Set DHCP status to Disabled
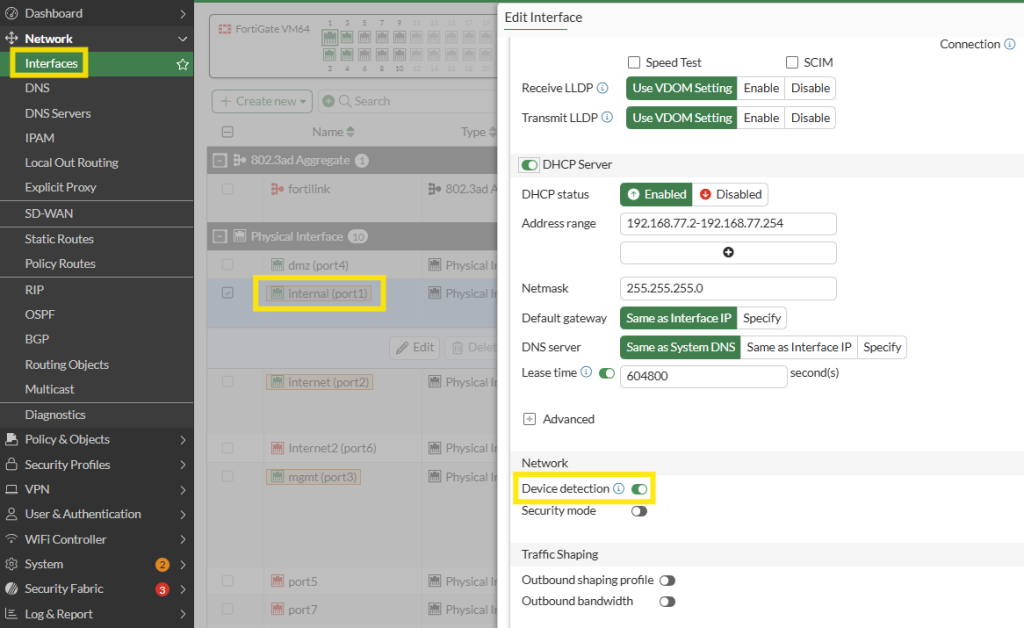The width and height of the screenshot is (1024, 628). tap(731, 194)
